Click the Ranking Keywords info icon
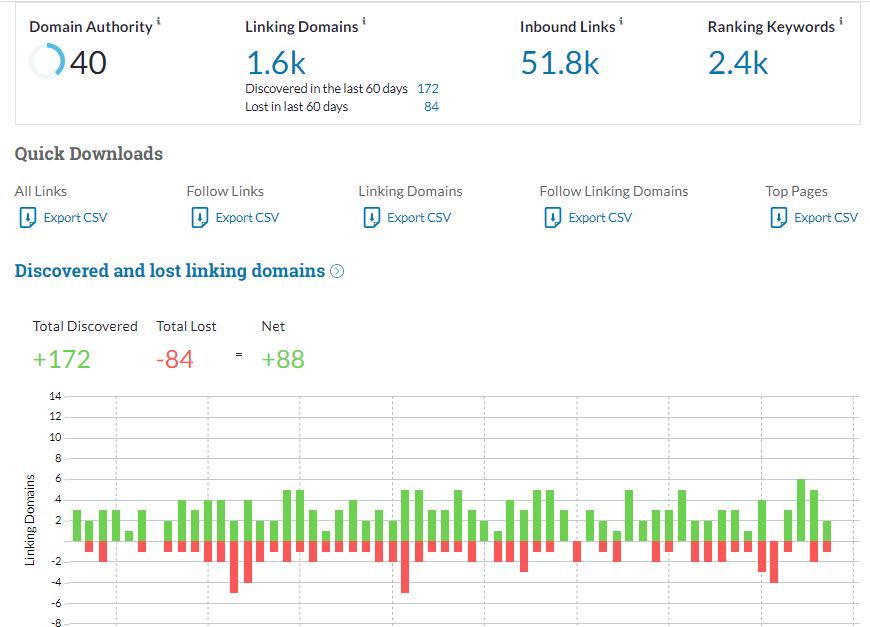Viewport: 870px width, 627px height. 841,22
